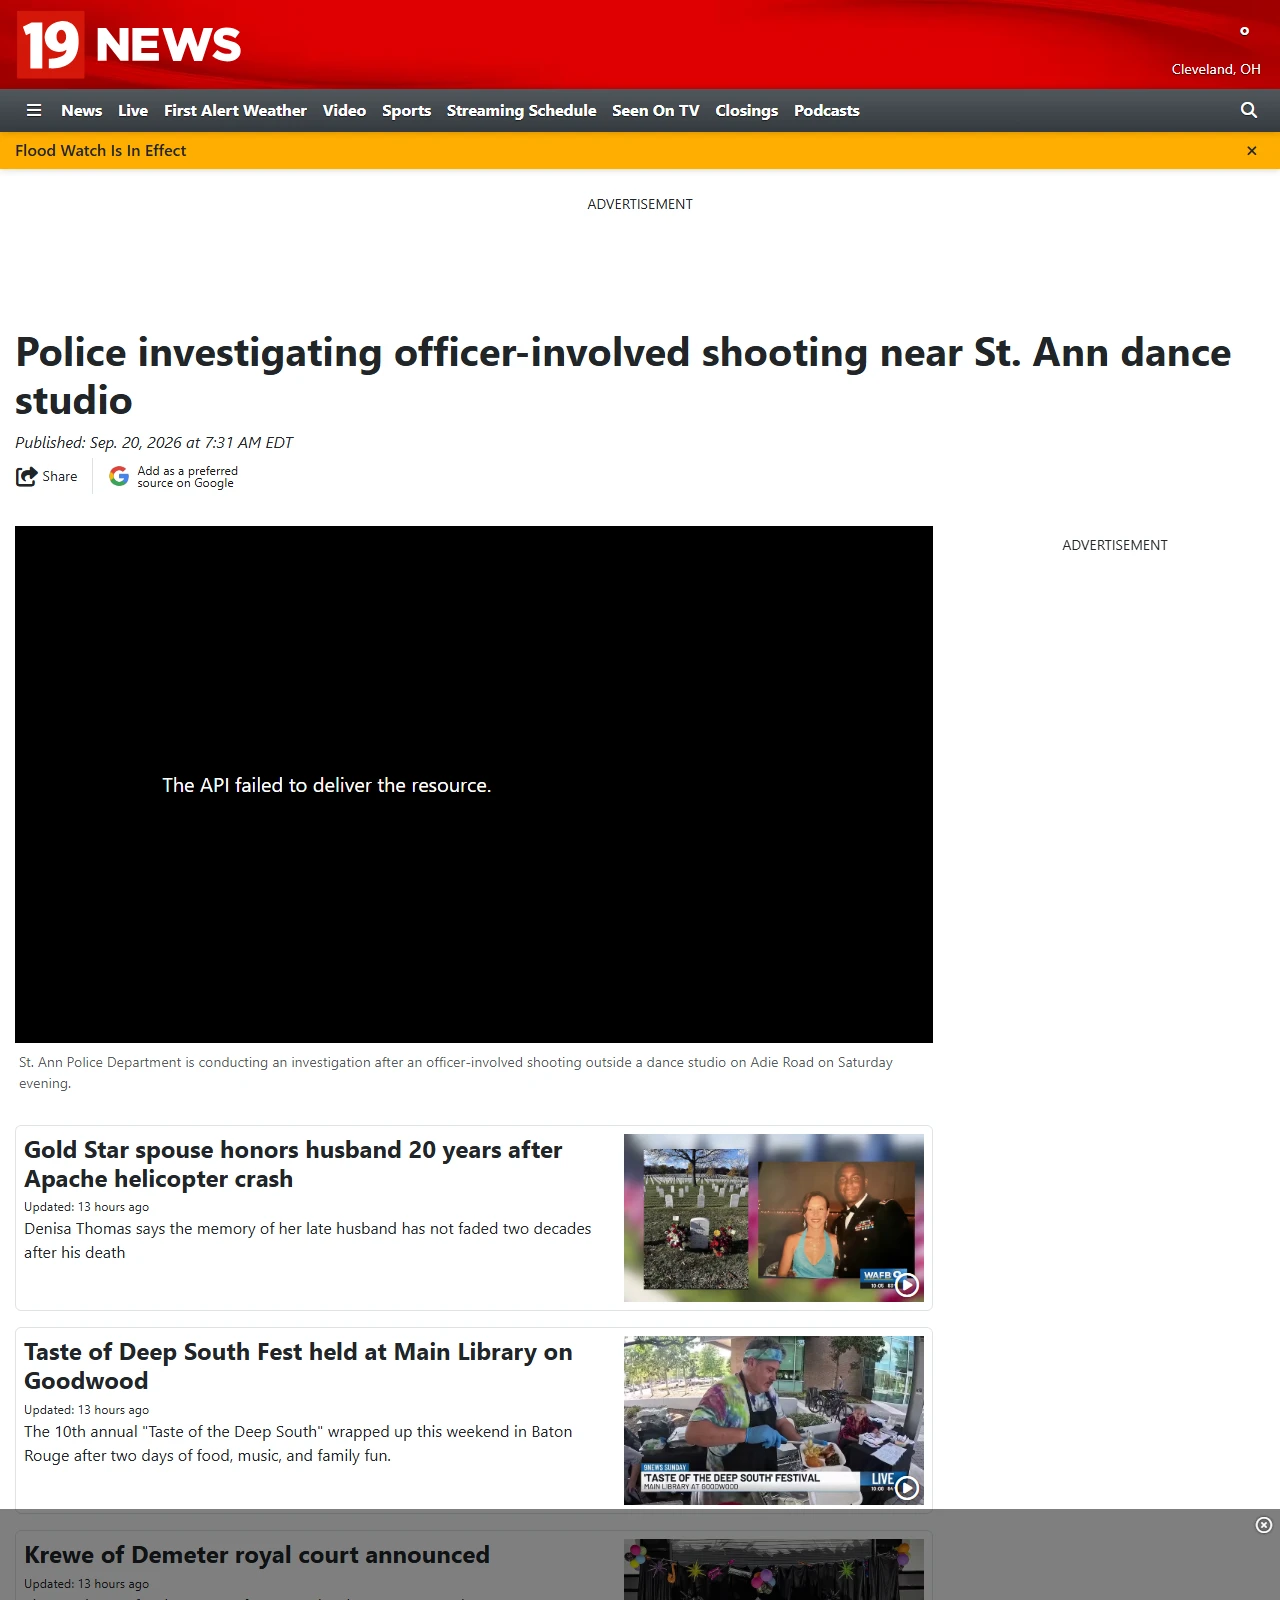Open Gold Star spouse honors husband headline
1280x1600 pixels.
293,1164
